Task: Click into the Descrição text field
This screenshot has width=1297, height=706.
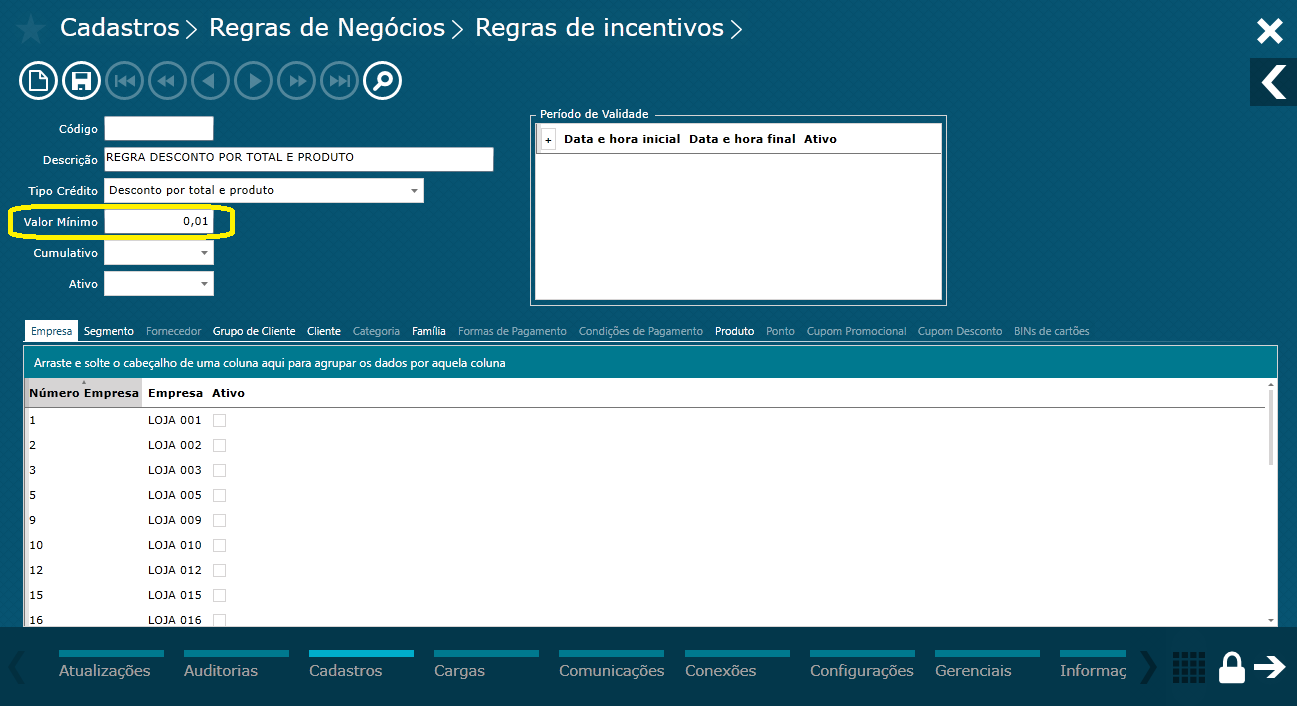Action: pyautogui.click(x=299, y=159)
